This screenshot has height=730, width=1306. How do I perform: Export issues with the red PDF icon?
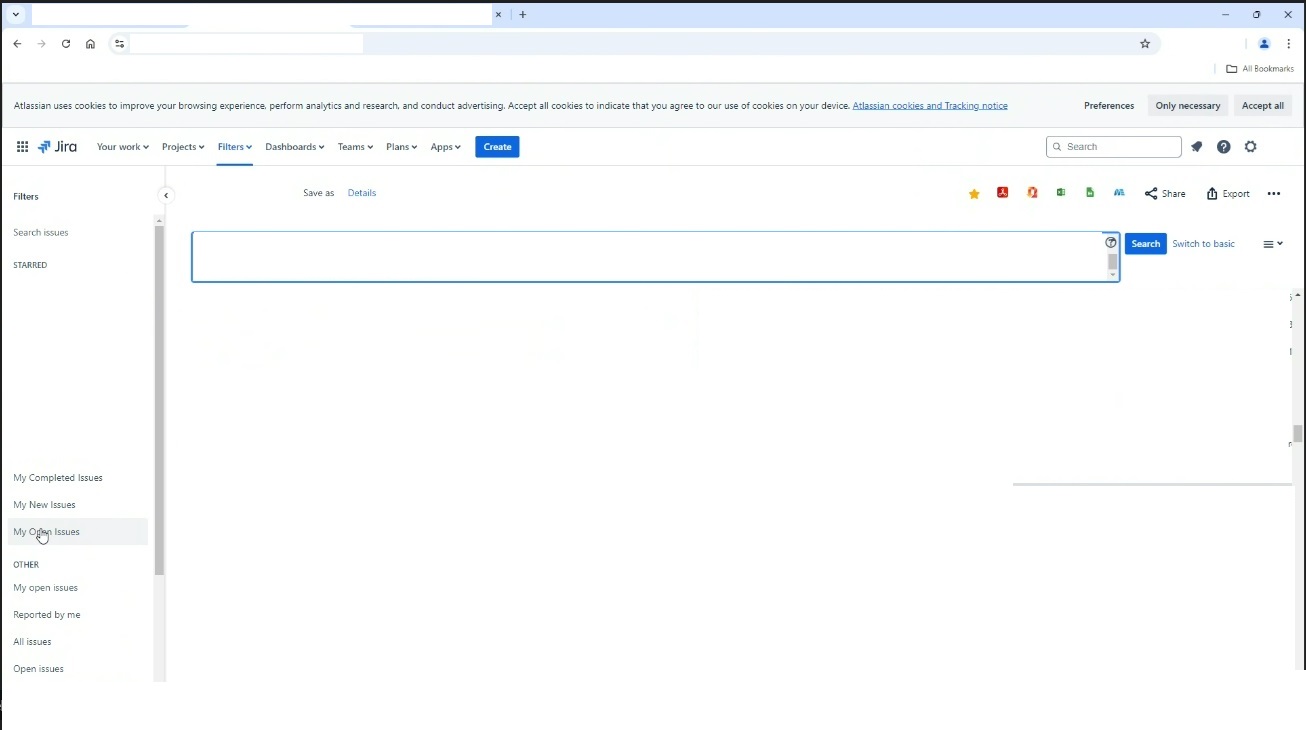point(1002,193)
